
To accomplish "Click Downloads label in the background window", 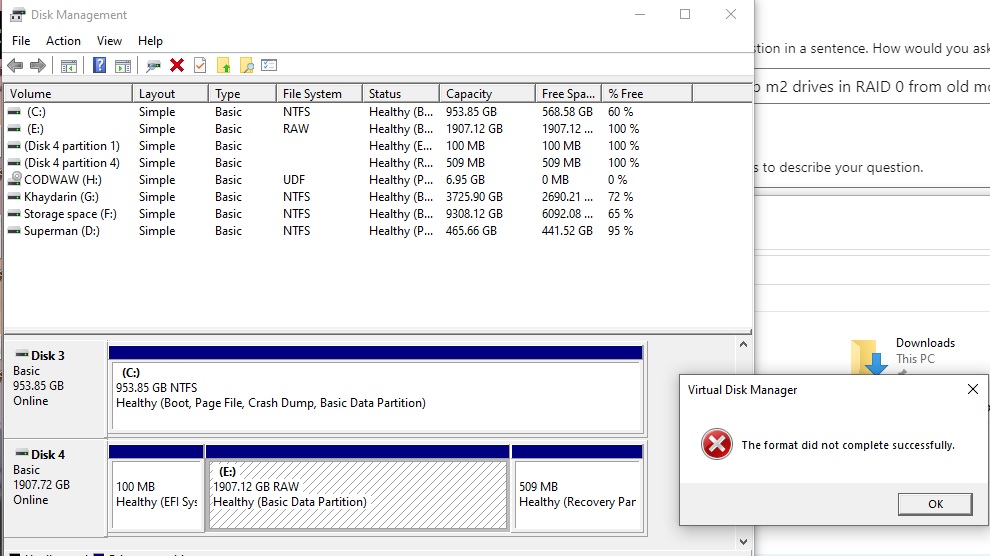I will point(925,343).
